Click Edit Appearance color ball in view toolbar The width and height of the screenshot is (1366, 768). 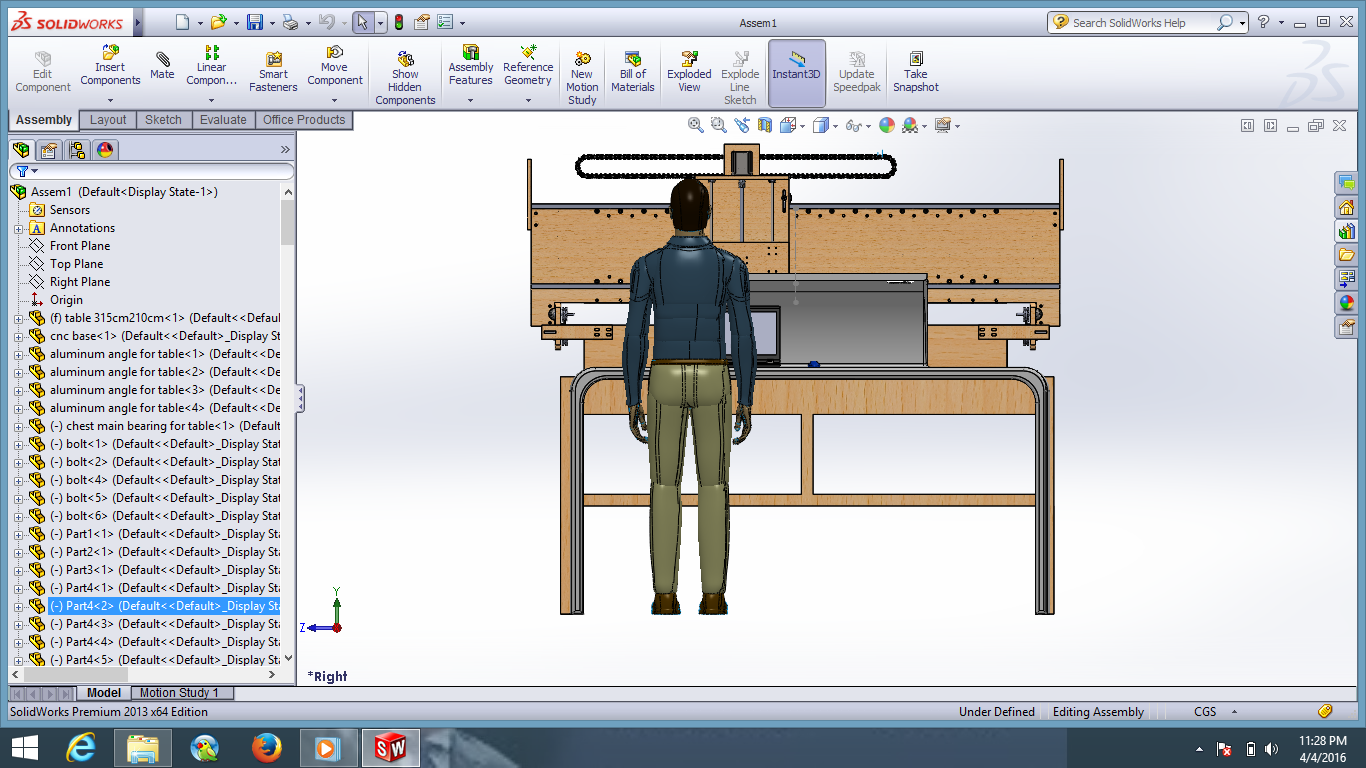(886, 125)
